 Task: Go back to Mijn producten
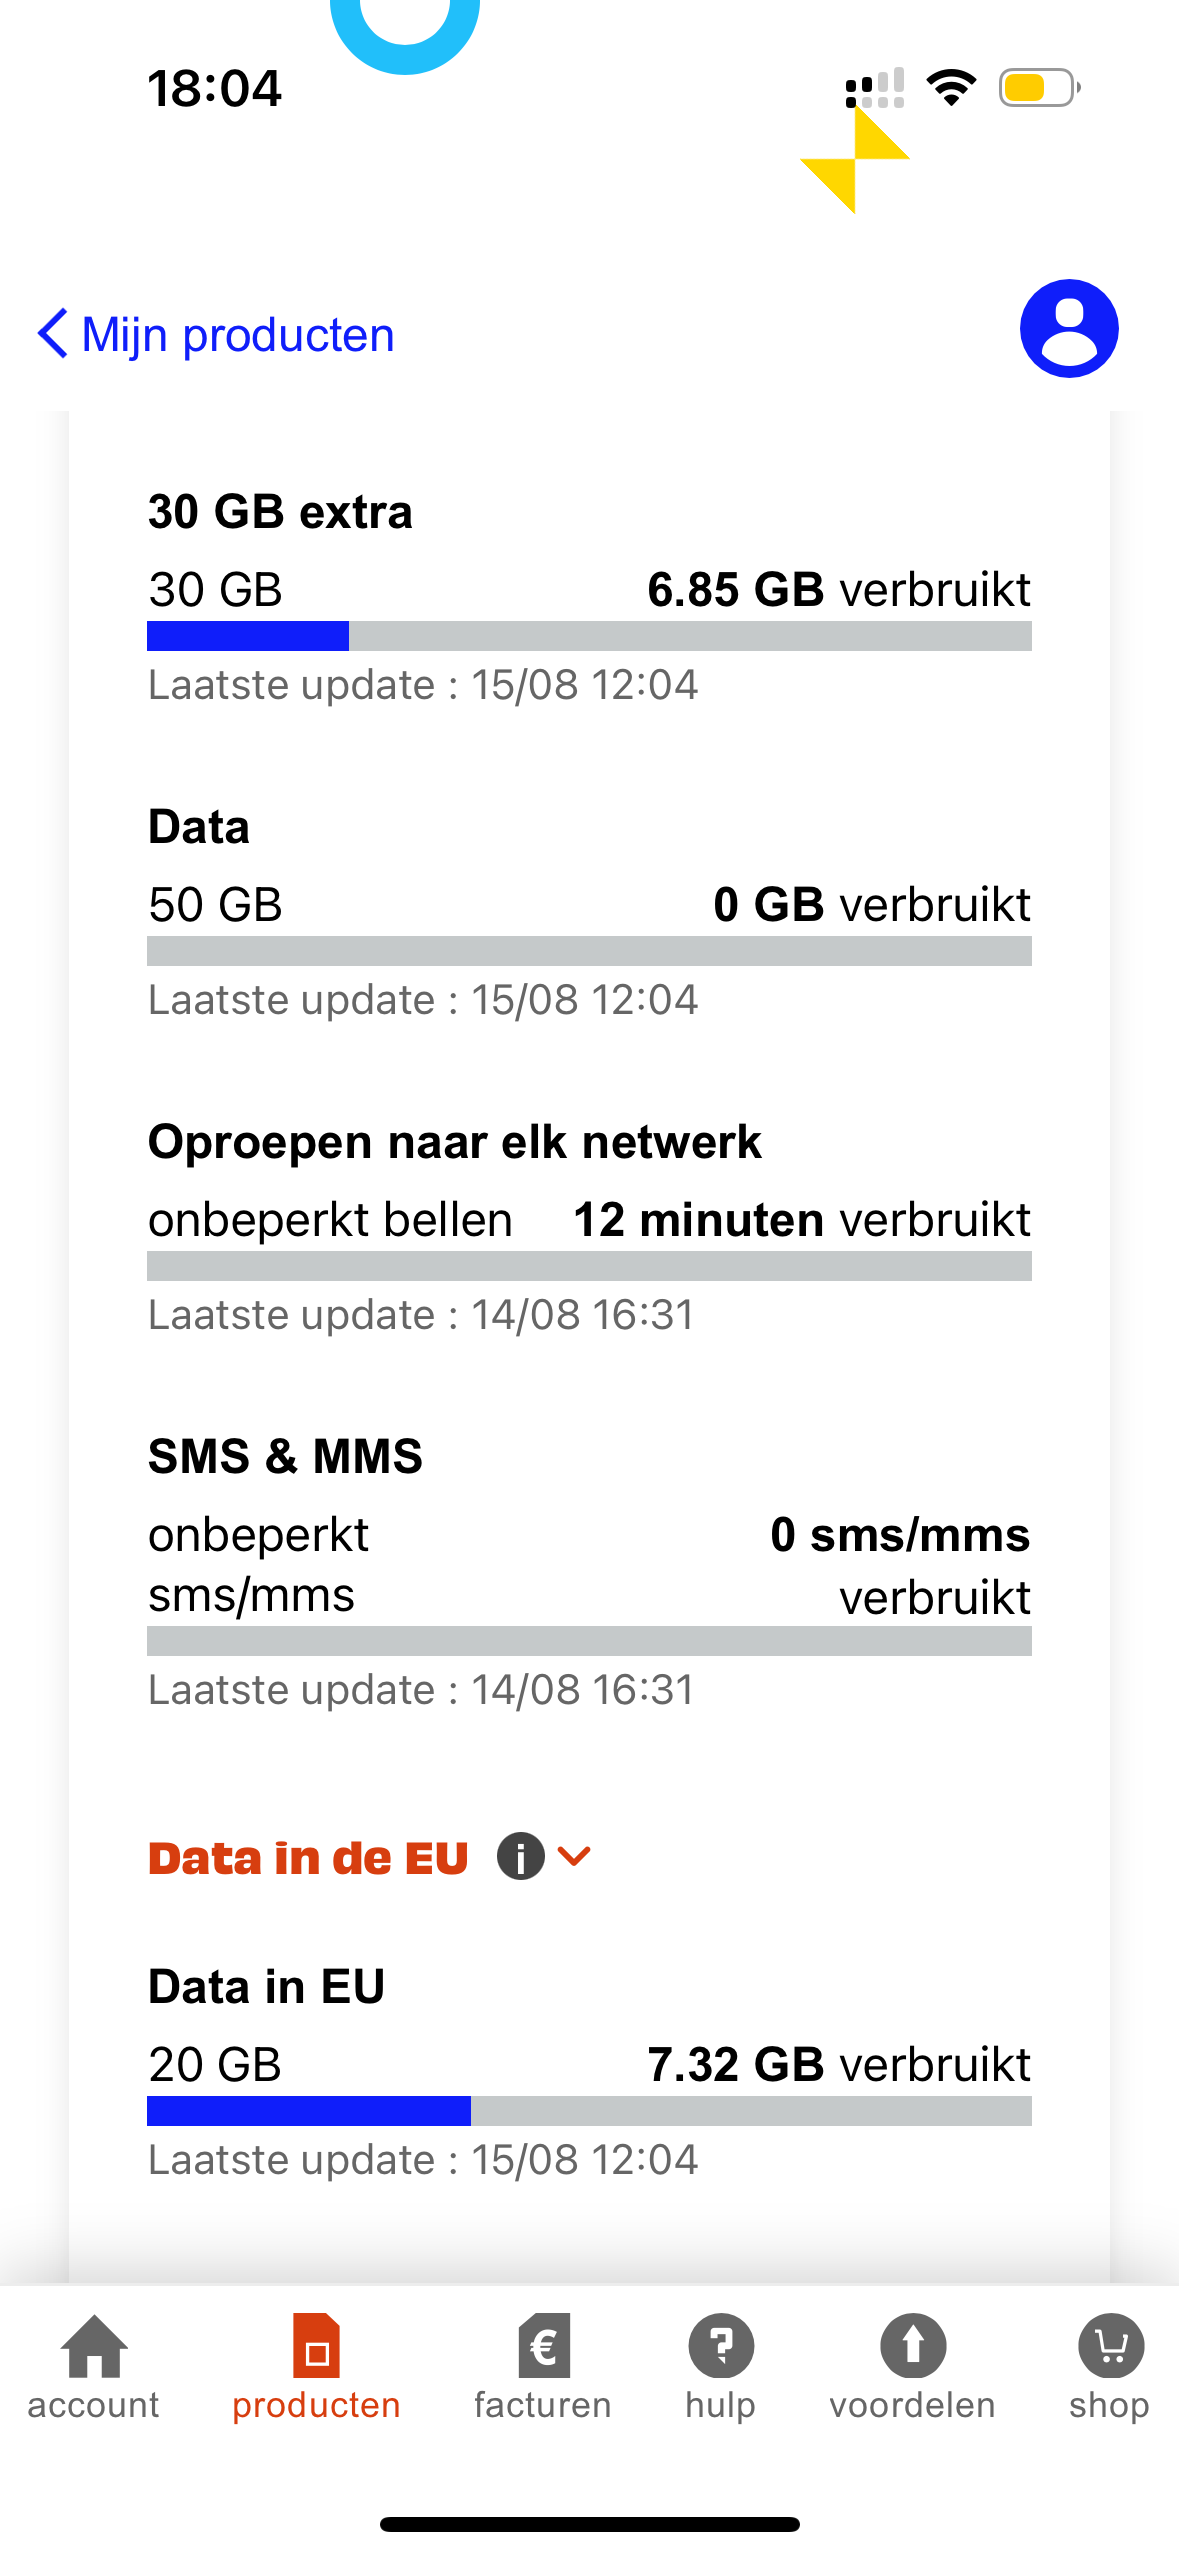tap(238, 334)
